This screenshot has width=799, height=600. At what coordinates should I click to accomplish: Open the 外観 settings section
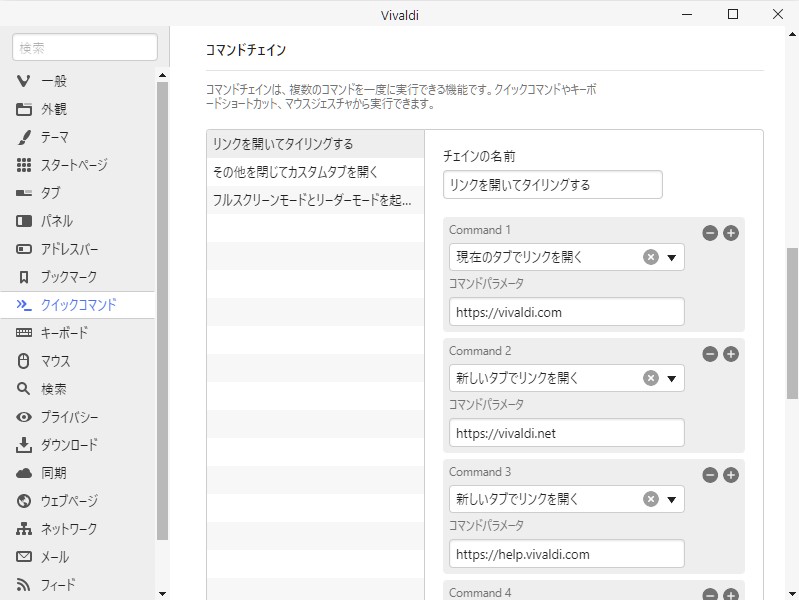click(x=77, y=109)
